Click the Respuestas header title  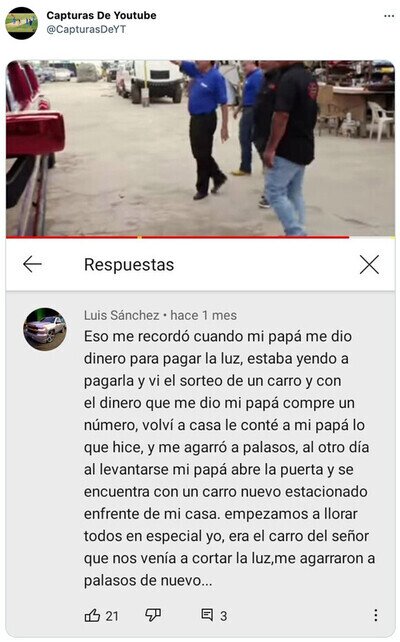129,264
